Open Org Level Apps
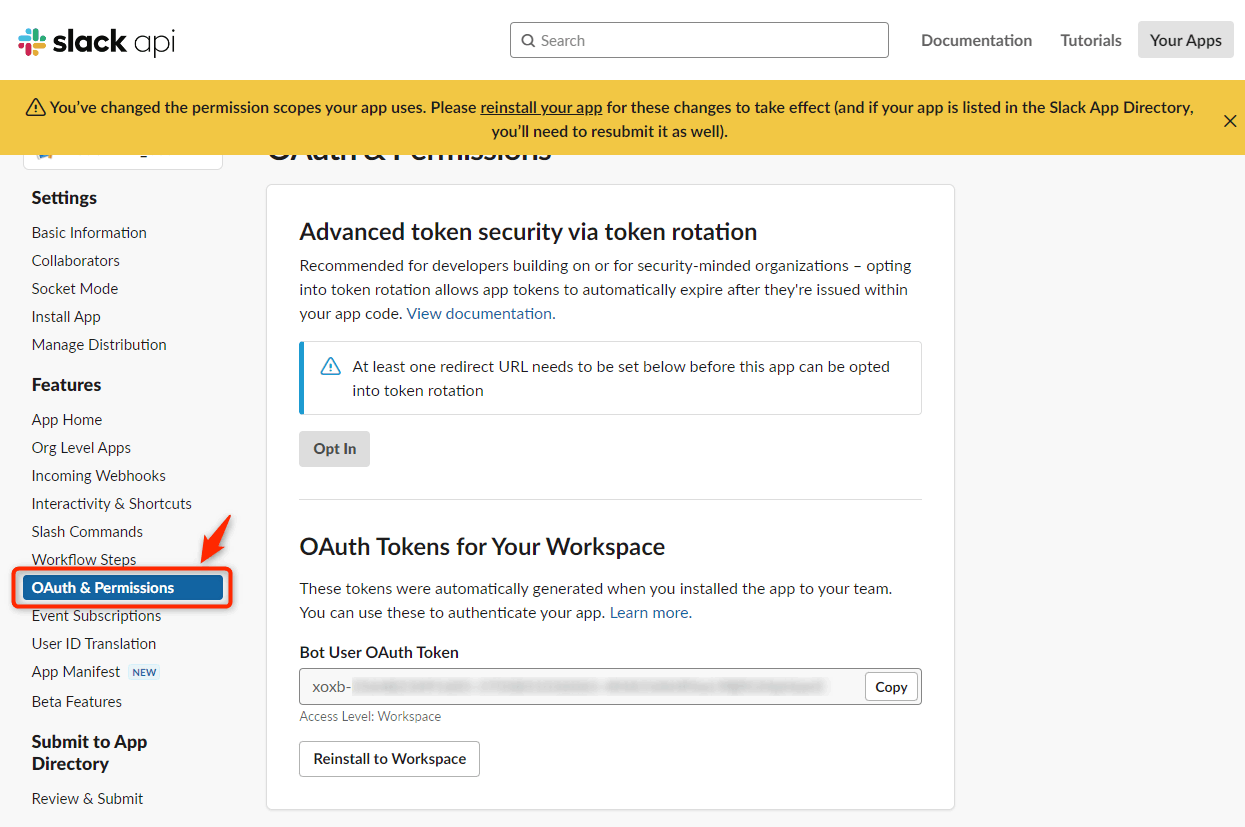 pyautogui.click(x=81, y=447)
